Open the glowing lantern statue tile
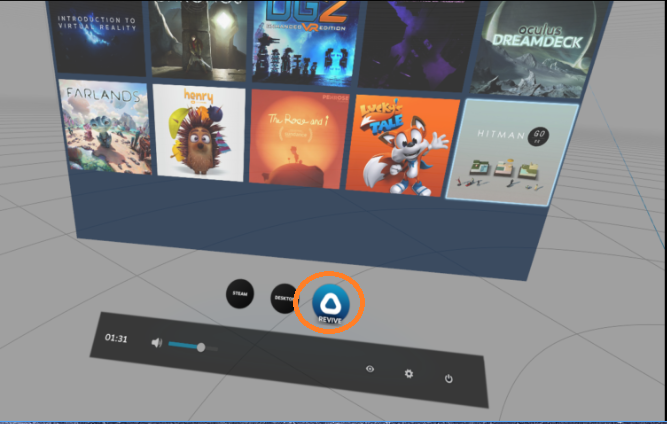This screenshot has width=667, height=424. pyautogui.click(x=198, y=40)
